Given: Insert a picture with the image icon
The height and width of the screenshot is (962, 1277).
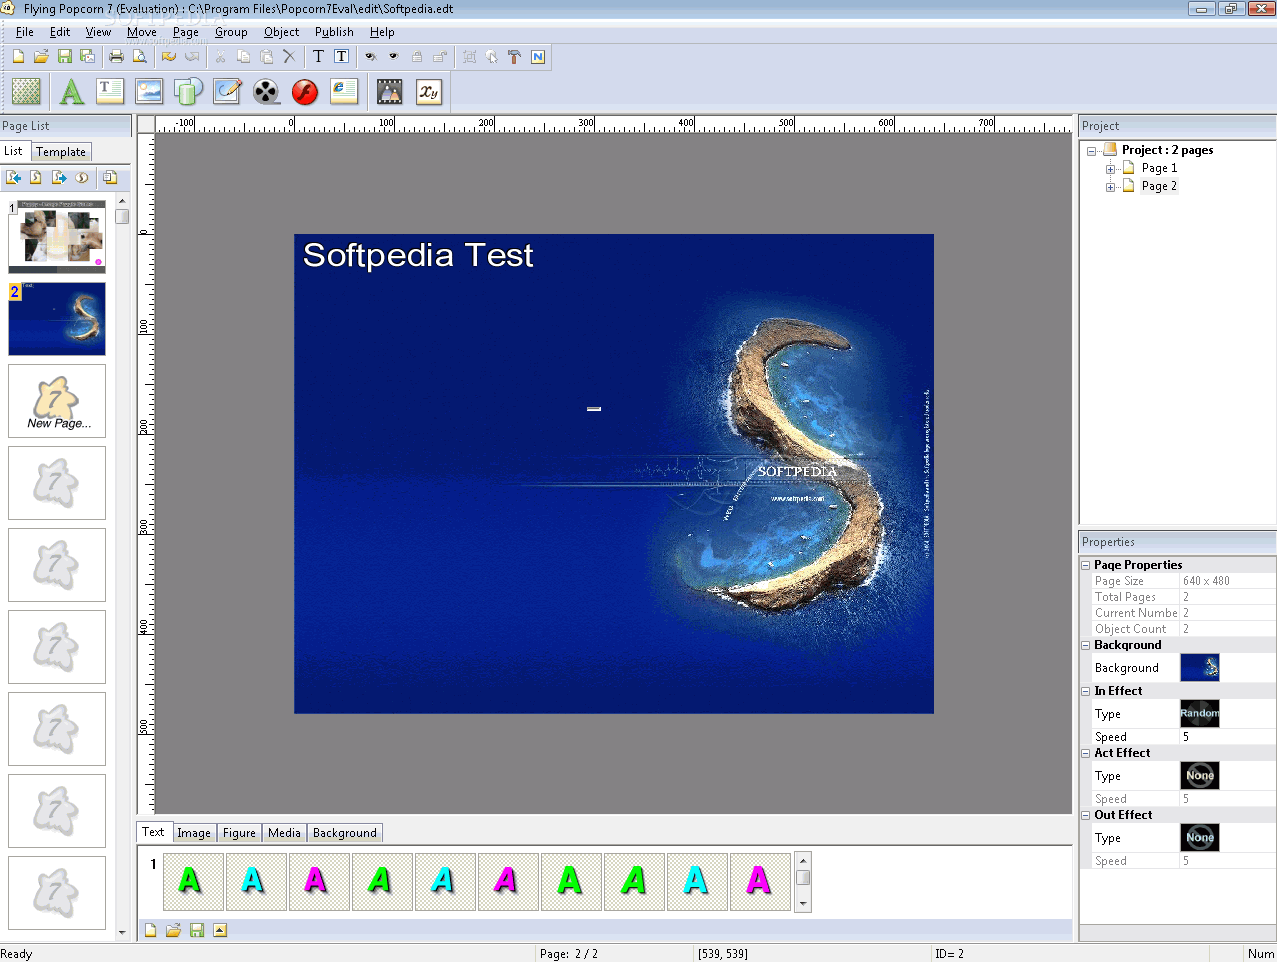Looking at the screenshot, I should (149, 92).
